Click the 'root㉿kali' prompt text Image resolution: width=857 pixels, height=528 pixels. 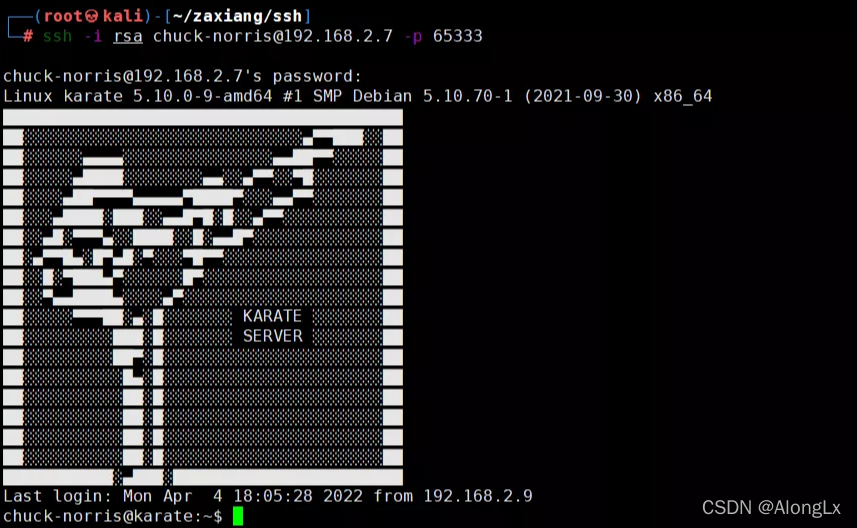(93, 16)
